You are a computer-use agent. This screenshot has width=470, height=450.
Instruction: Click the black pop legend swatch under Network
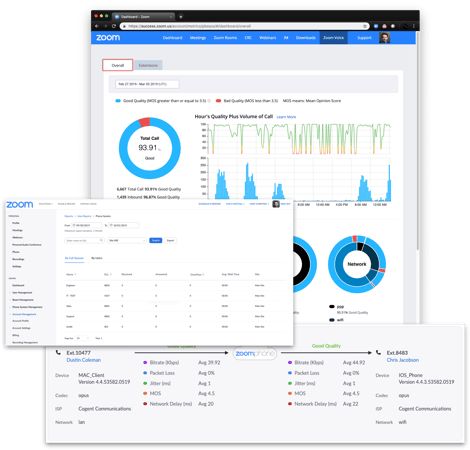coord(332,306)
